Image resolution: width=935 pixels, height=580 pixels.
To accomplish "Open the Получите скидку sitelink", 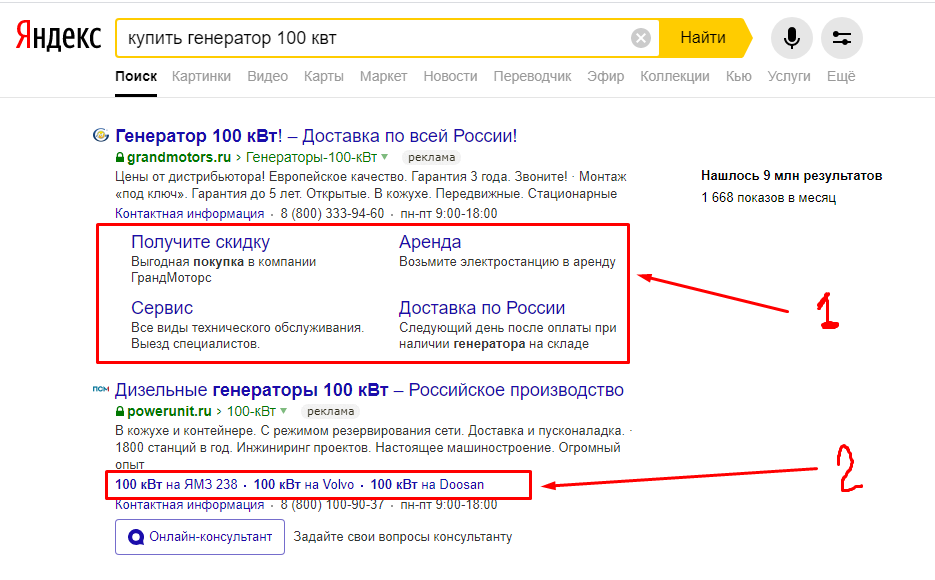I will (200, 242).
